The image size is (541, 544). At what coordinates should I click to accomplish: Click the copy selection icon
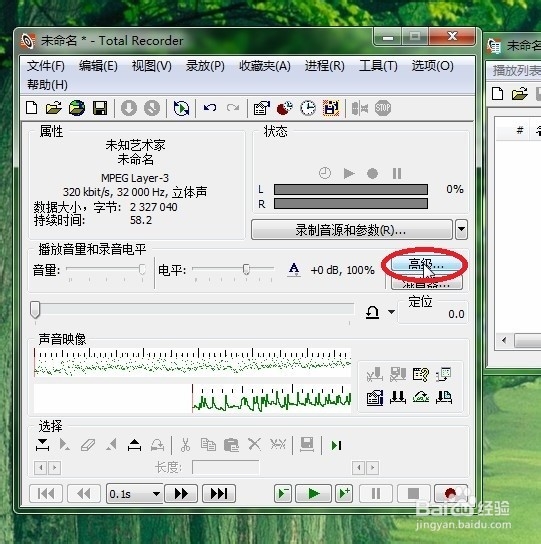tap(208, 444)
